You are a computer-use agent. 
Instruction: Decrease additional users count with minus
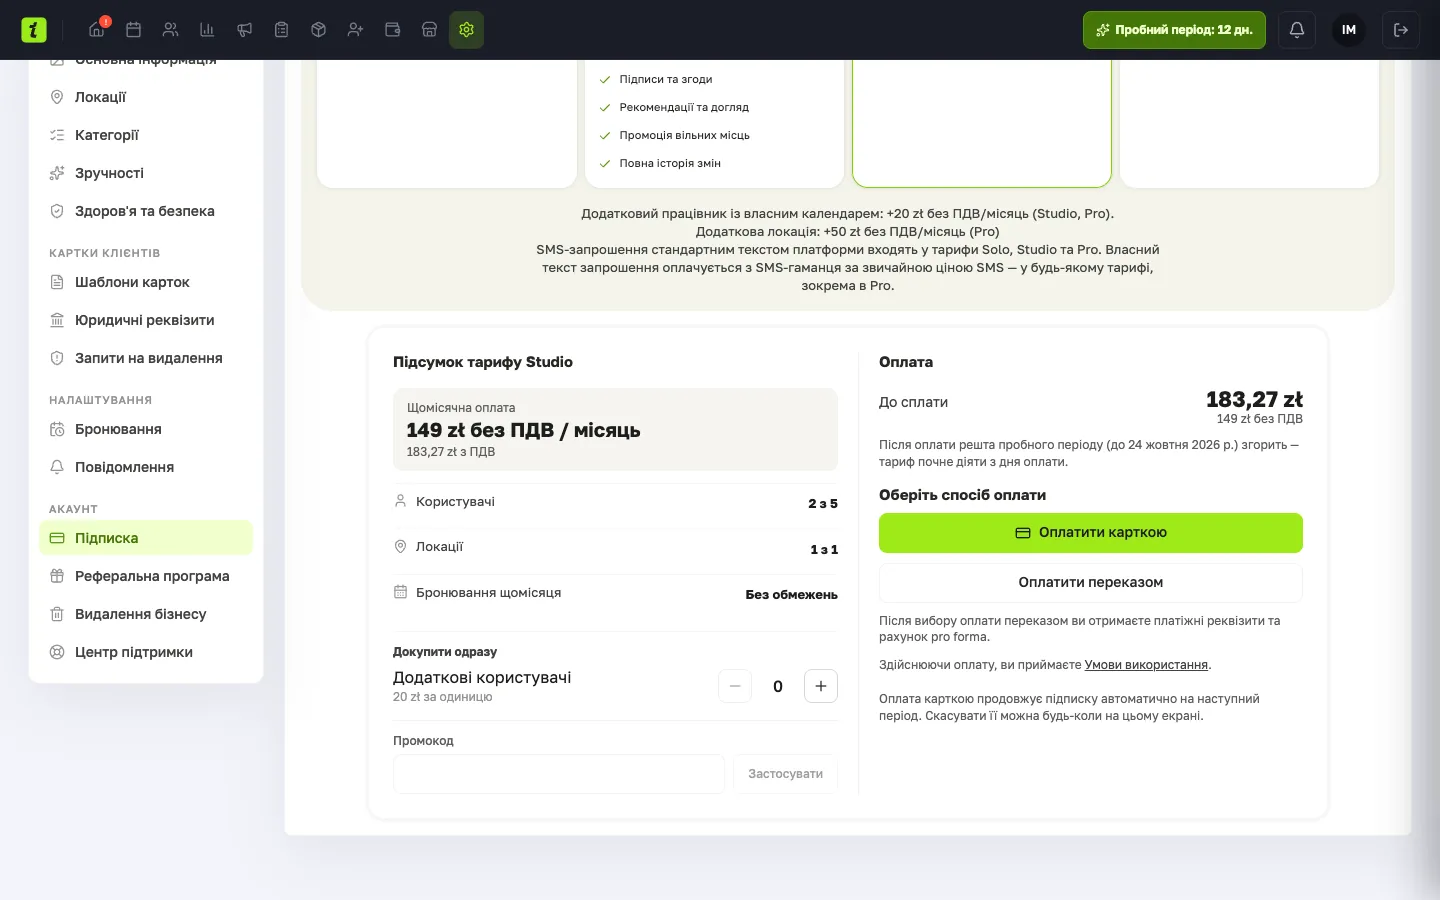pyautogui.click(x=735, y=686)
